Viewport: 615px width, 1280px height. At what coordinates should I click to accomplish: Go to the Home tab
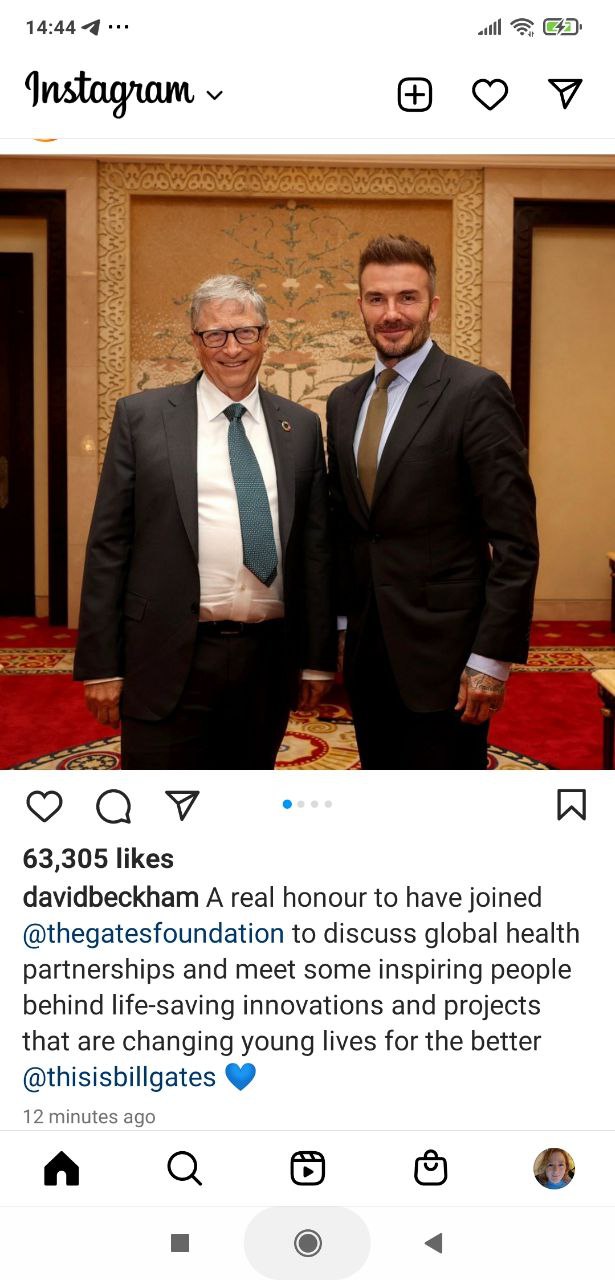point(61,1167)
